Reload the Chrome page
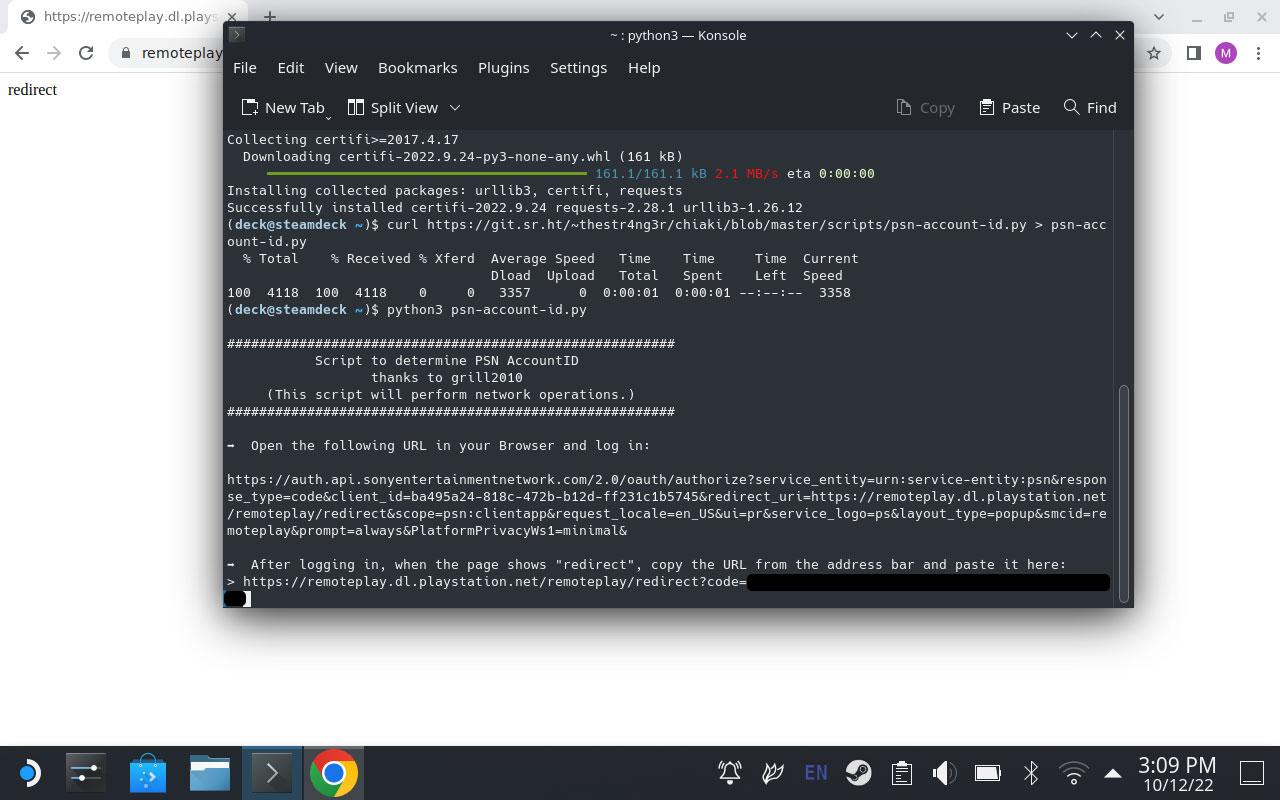The width and height of the screenshot is (1280, 800). [86, 53]
